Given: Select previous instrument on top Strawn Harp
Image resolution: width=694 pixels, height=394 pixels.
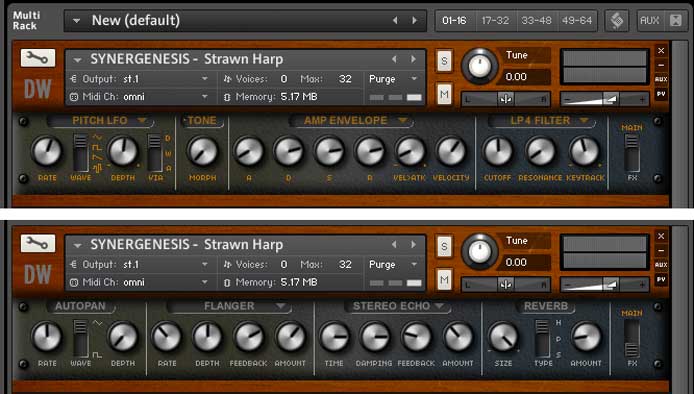Looking at the screenshot, I should pyautogui.click(x=394, y=59).
